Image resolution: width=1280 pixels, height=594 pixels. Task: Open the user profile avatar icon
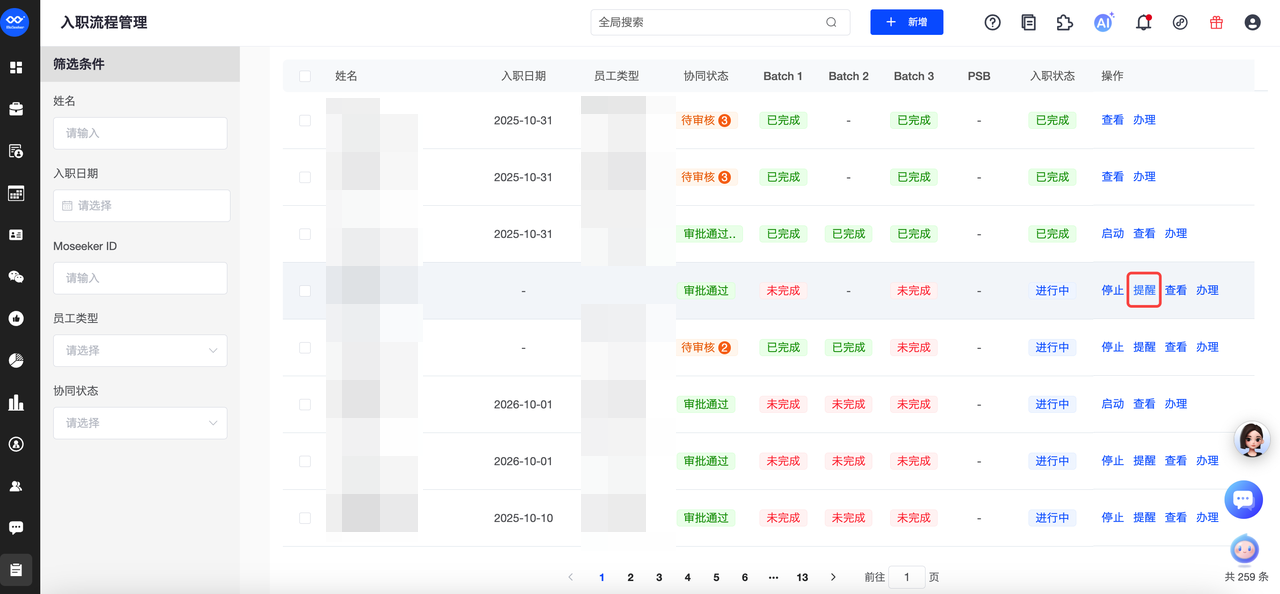coord(1252,22)
